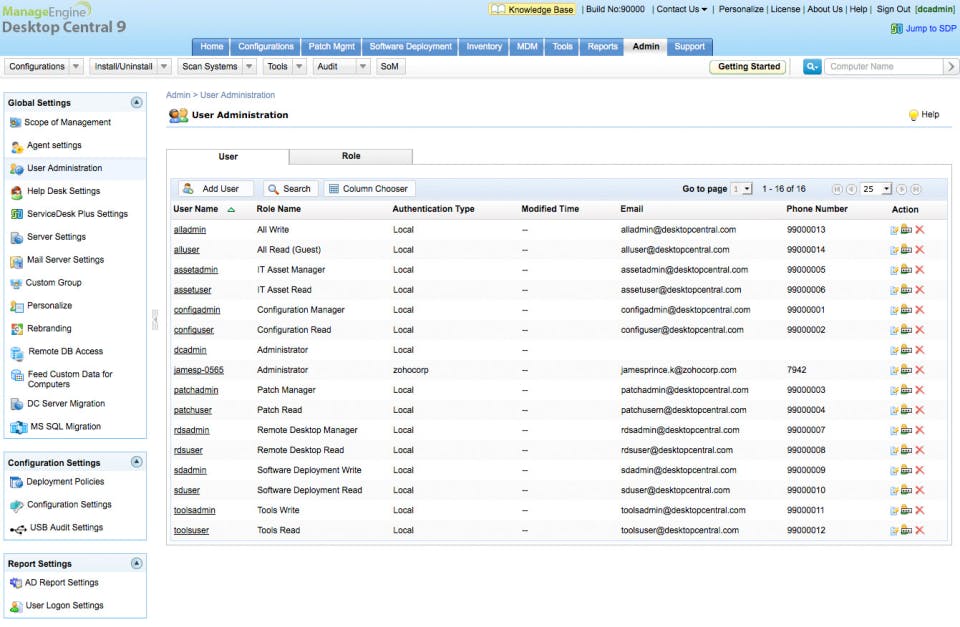The height and width of the screenshot is (627, 960).
Task: Collapse the Global Settings panel
Action: (136, 102)
